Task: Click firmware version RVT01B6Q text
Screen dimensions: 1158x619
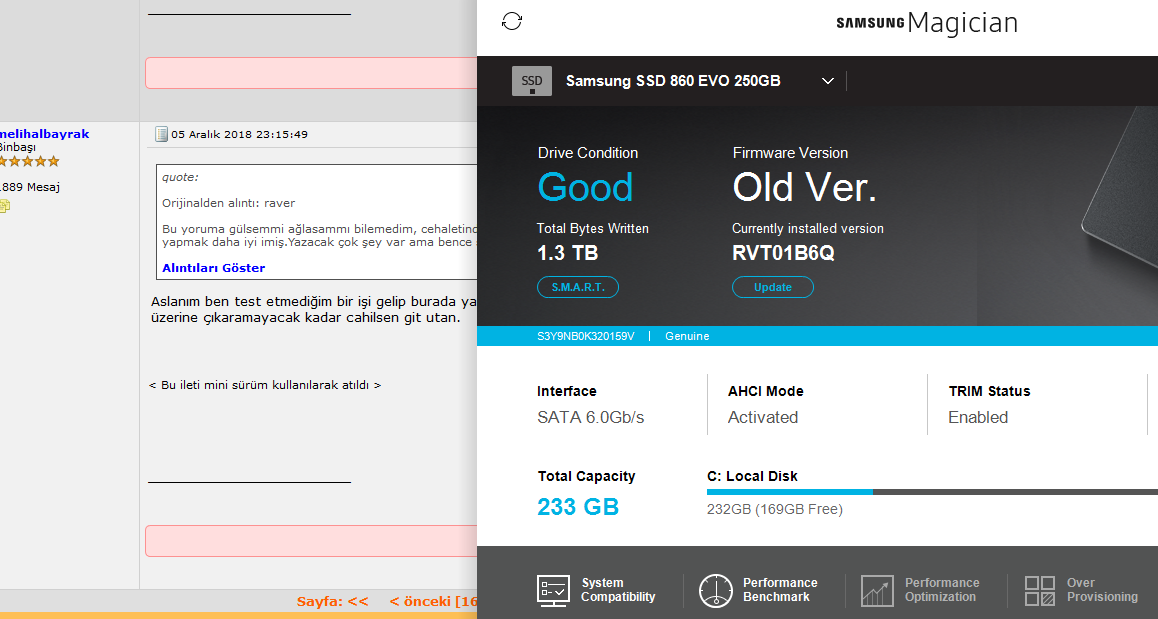Action: tap(783, 253)
